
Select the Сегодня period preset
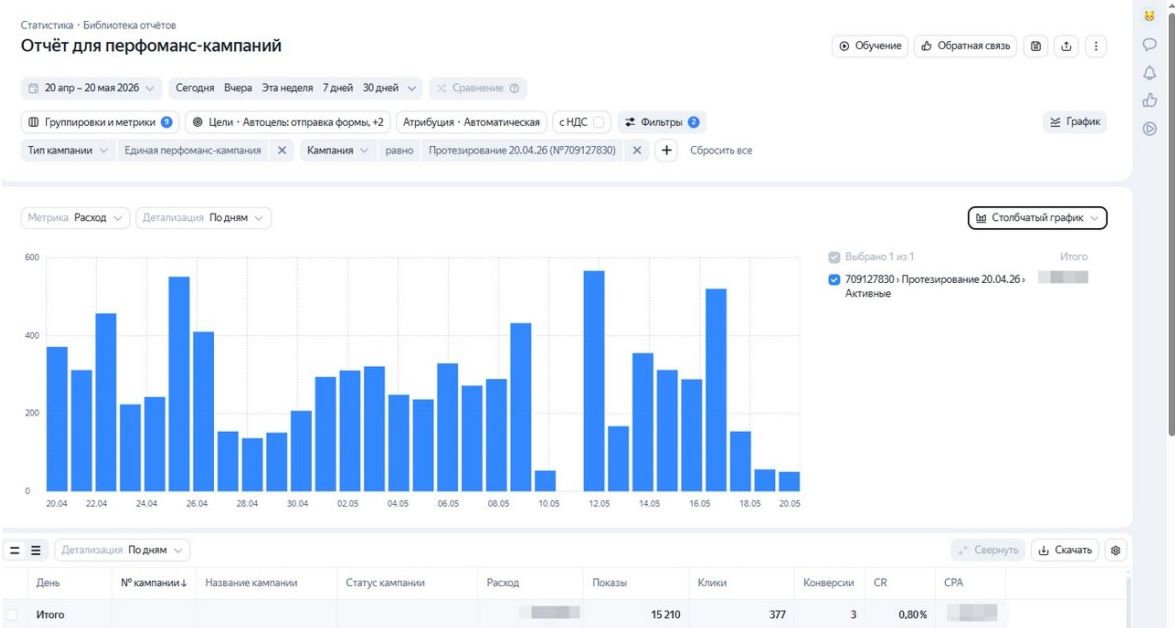point(195,88)
